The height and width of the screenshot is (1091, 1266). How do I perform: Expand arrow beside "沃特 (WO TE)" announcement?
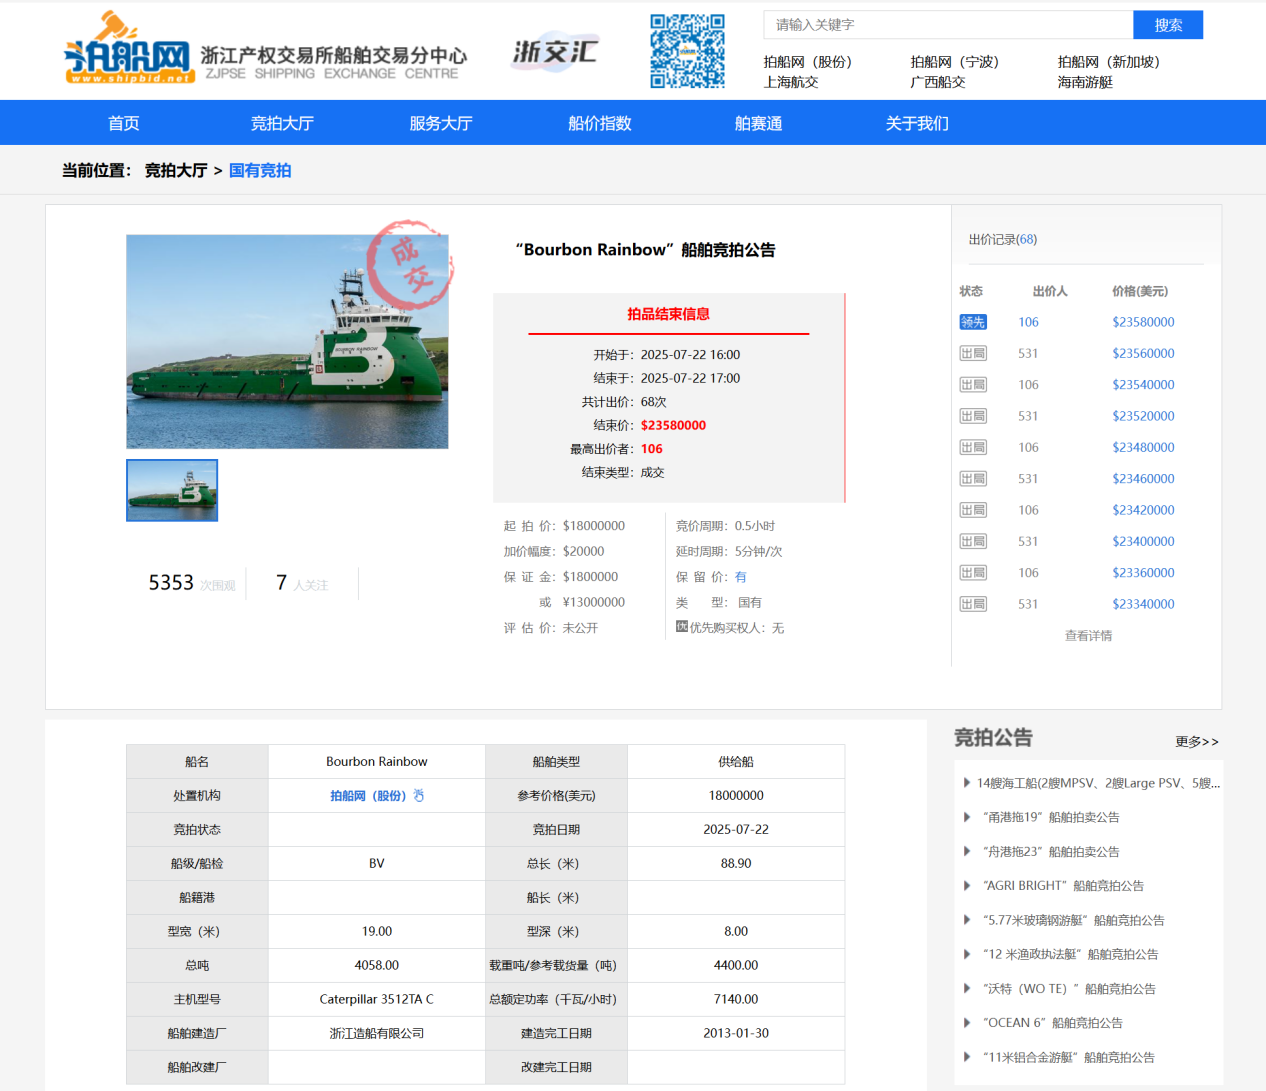coord(966,988)
